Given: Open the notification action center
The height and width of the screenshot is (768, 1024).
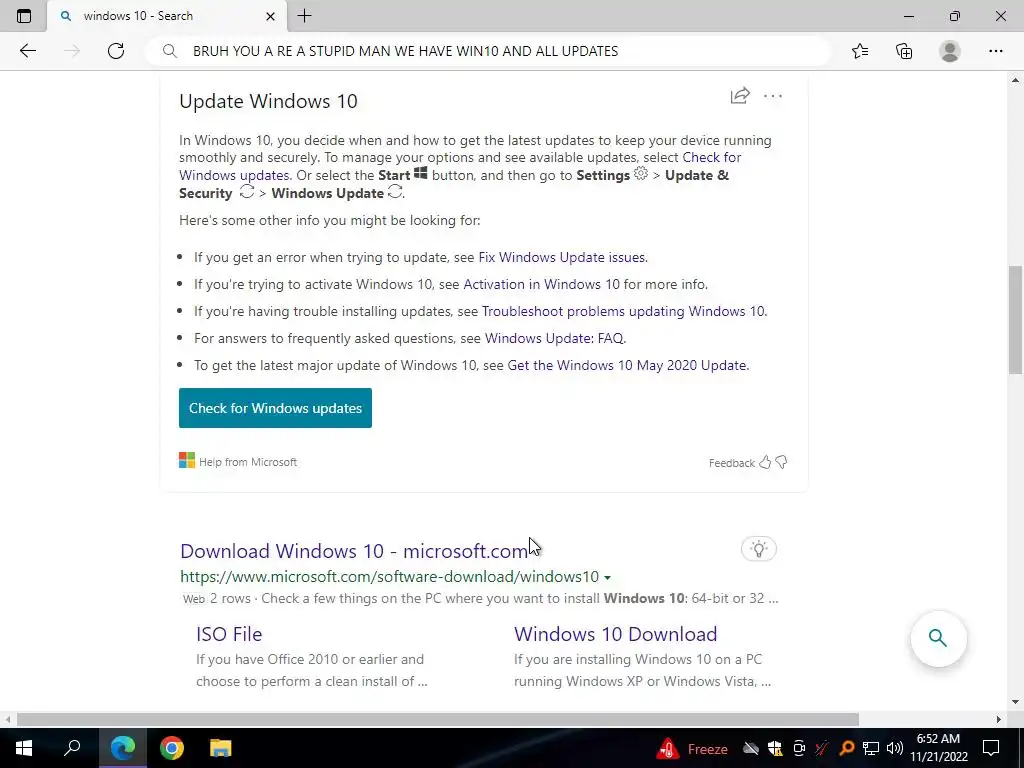Looking at the screenshot, I should click(991, 748).
